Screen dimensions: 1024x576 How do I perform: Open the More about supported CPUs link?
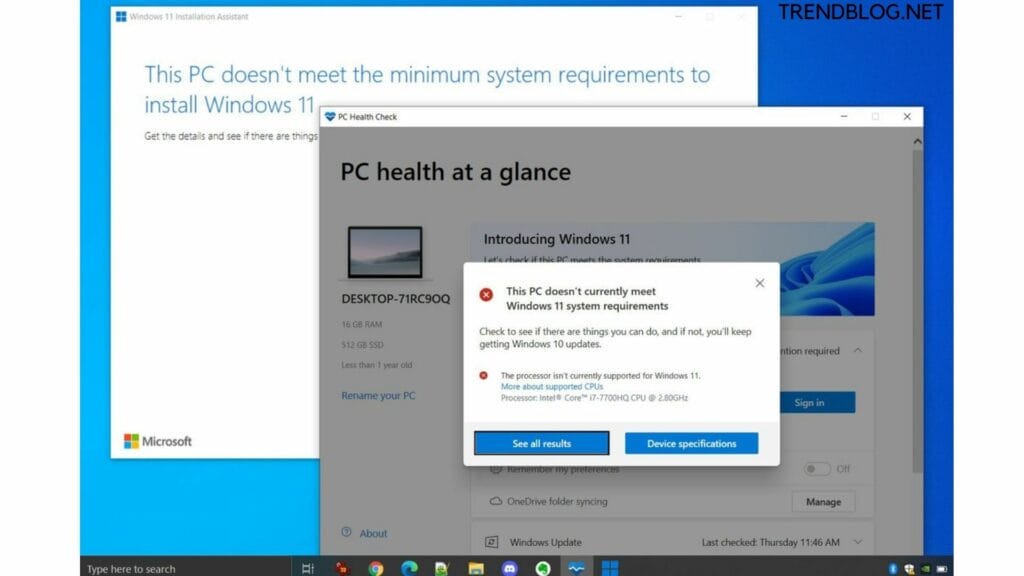click(x=552, y=387)
